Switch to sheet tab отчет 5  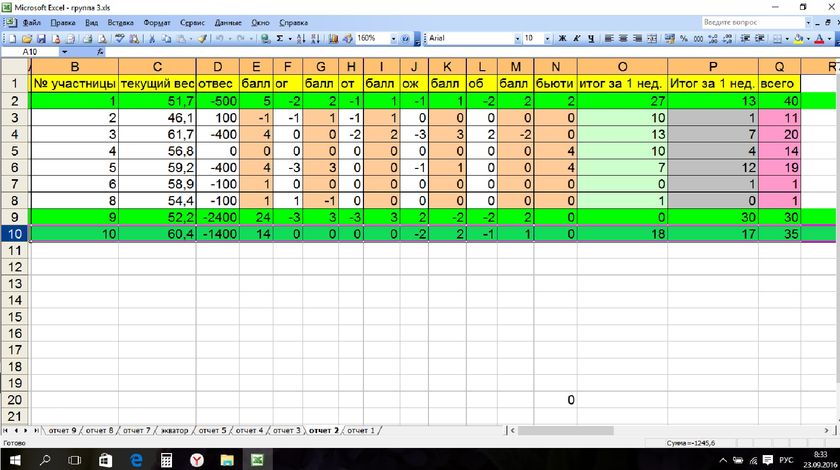click(212, 430)
